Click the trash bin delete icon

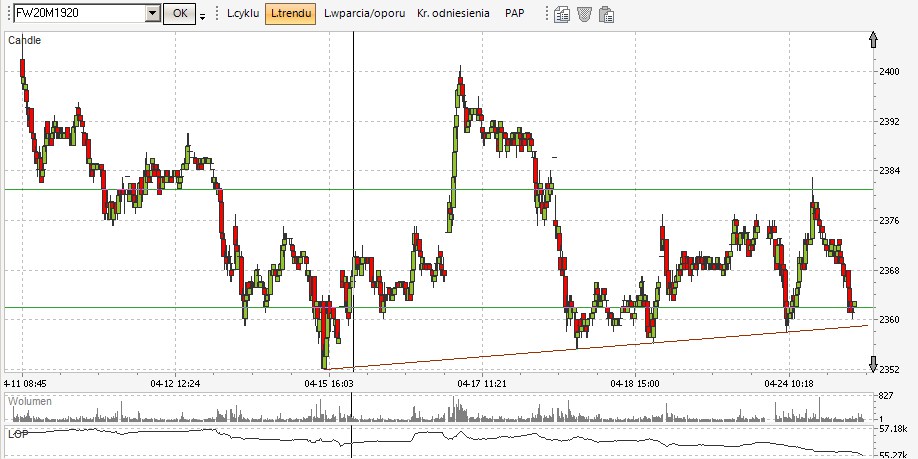tap(584, 14)
